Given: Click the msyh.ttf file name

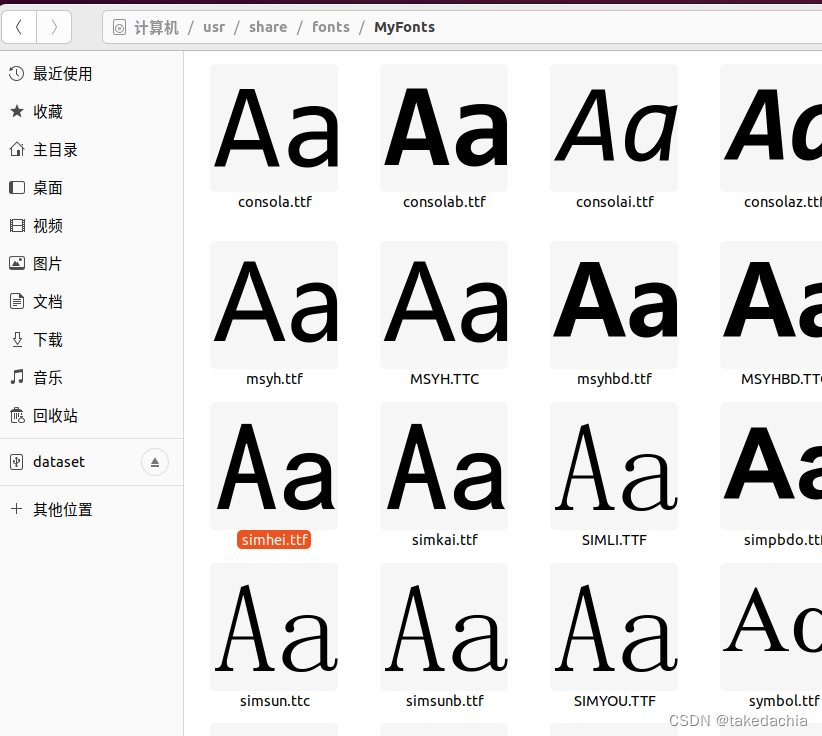Looking at the screenshot, I should [274, 379].
